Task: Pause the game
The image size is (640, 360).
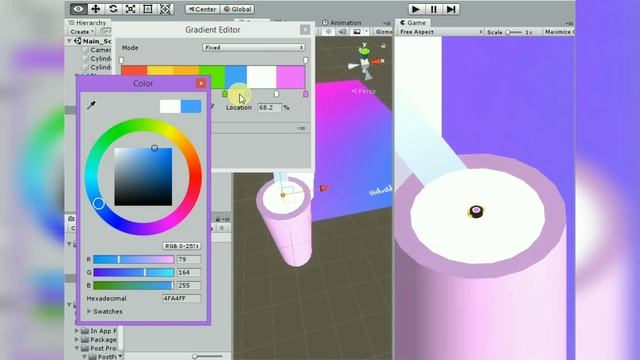Action: (x=433, y=9)
